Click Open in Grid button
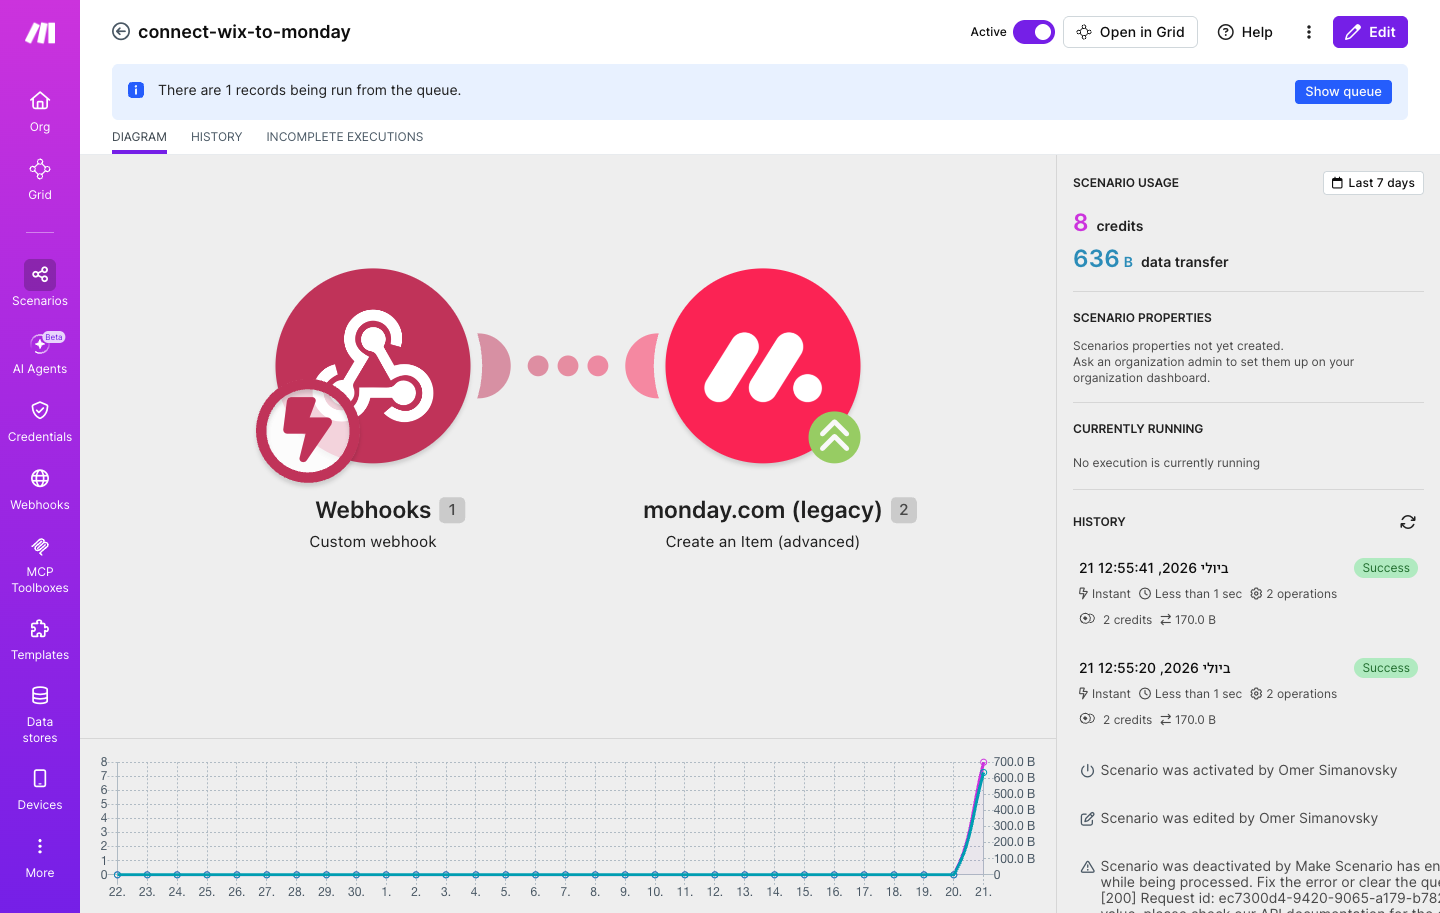Screen dimensions: 1440x913 (x=1130, y=32)
